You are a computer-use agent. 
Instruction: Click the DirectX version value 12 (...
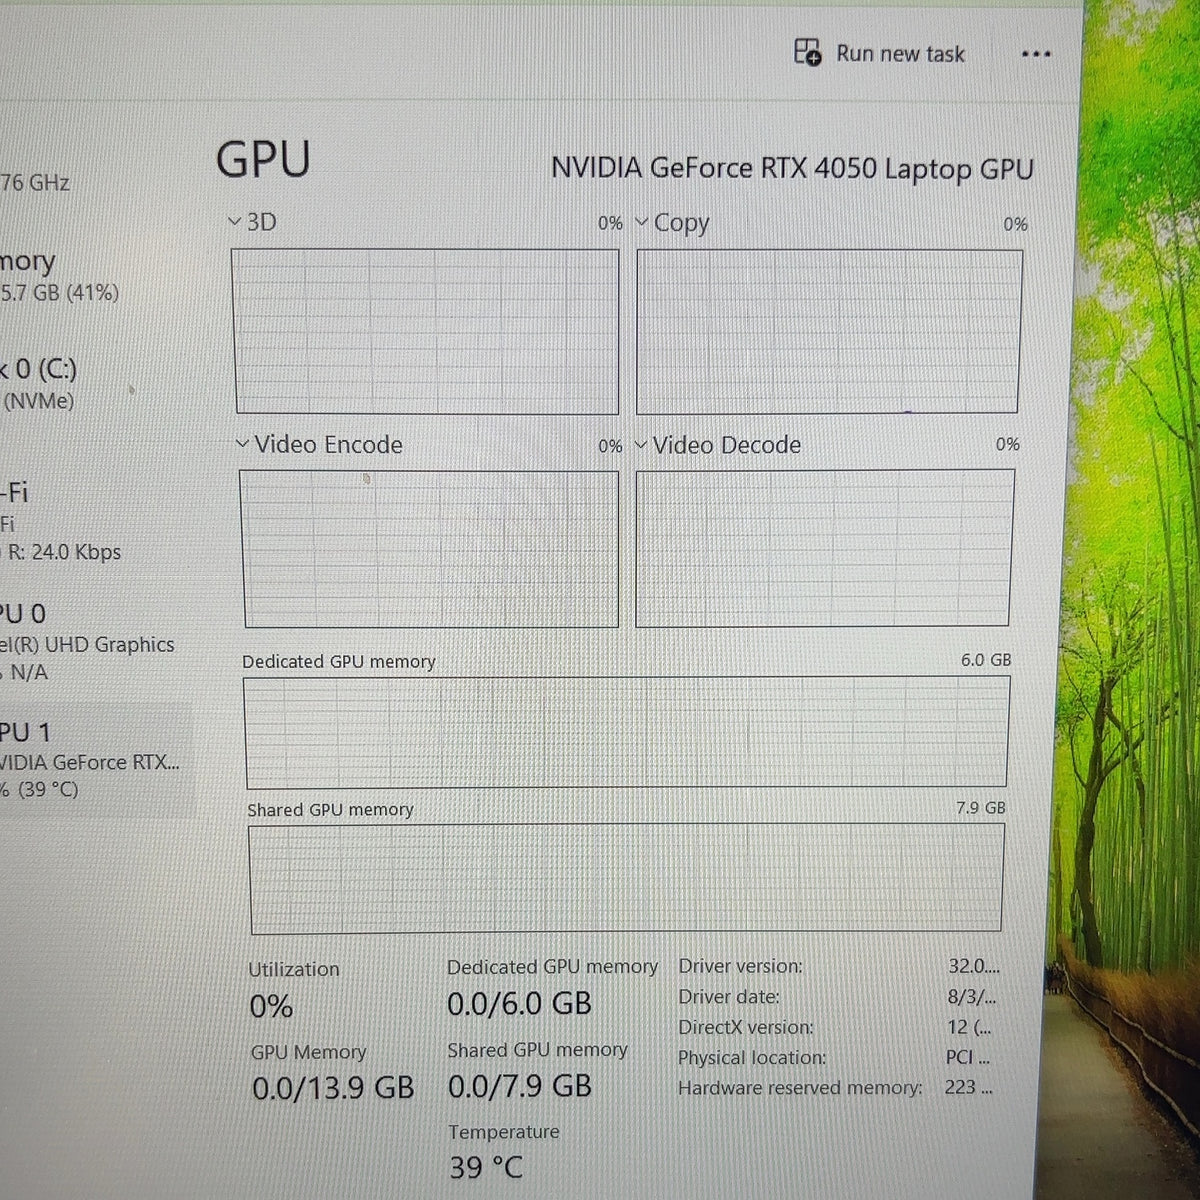[x=969, y=1027]
